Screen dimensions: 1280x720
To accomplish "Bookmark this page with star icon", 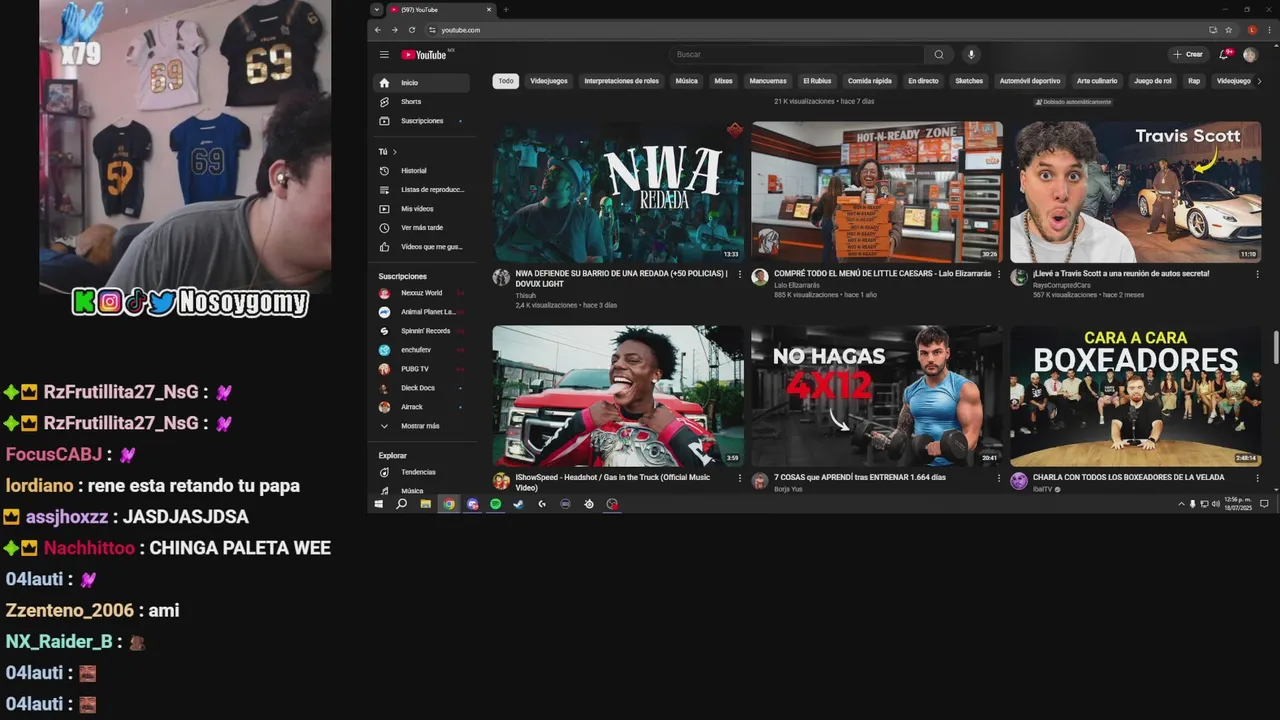I will tap(1229, 30).
